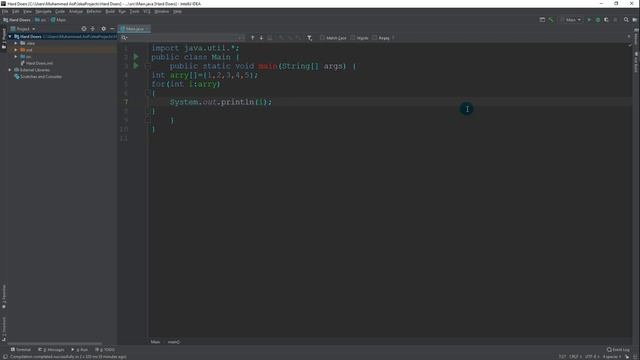Open the VCS menu
The image size is (640, 360).
pos(147,11)
